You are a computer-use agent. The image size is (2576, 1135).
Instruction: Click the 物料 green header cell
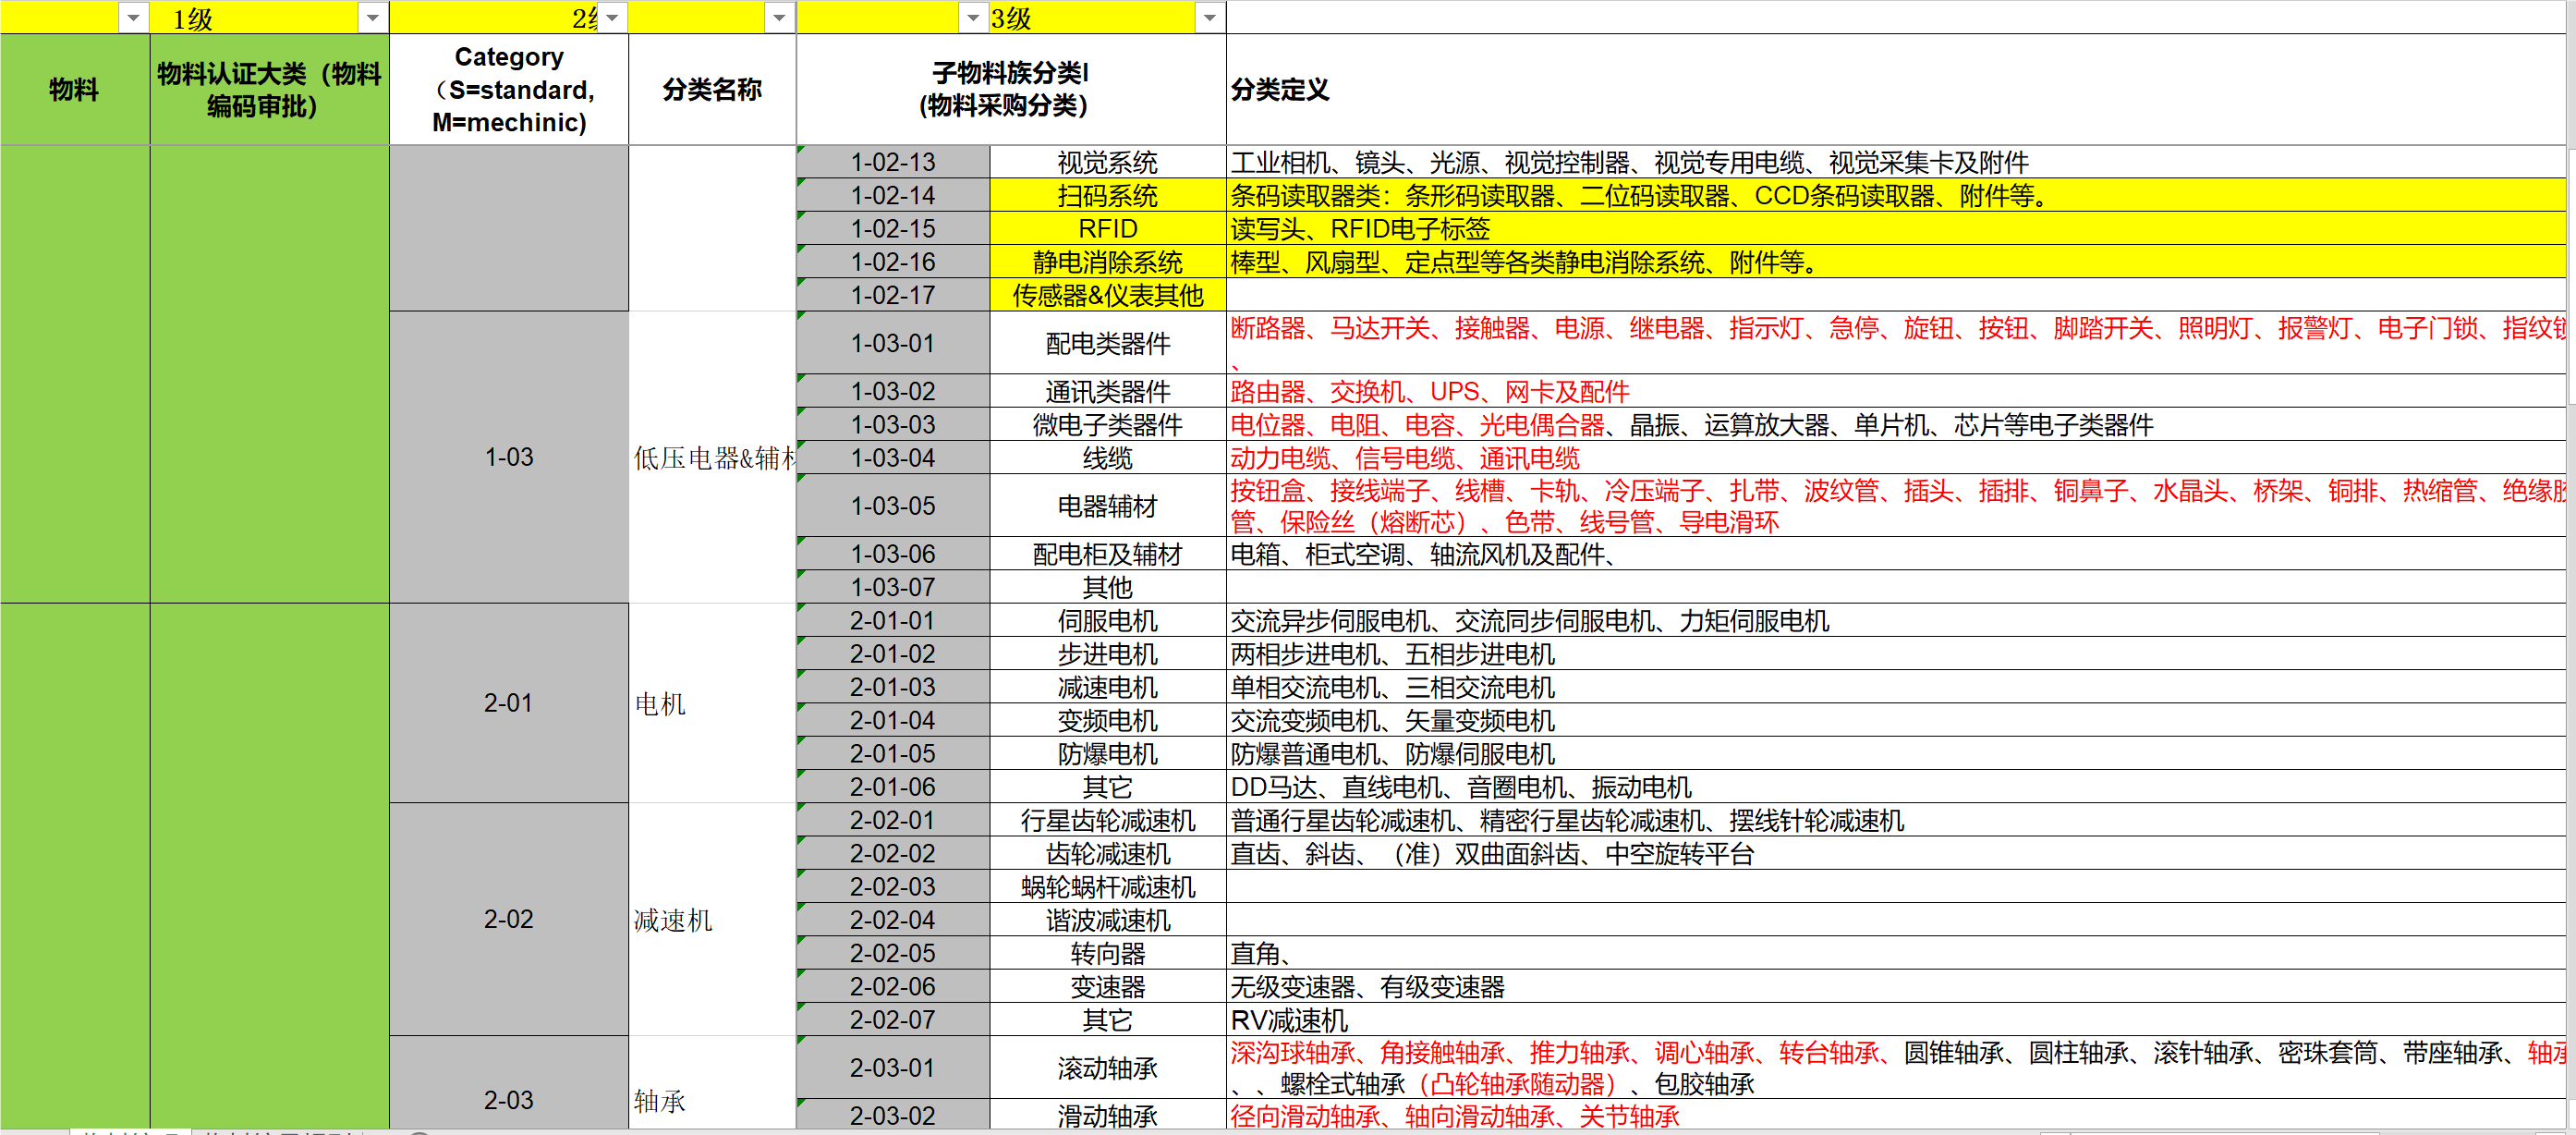[74, 90]
